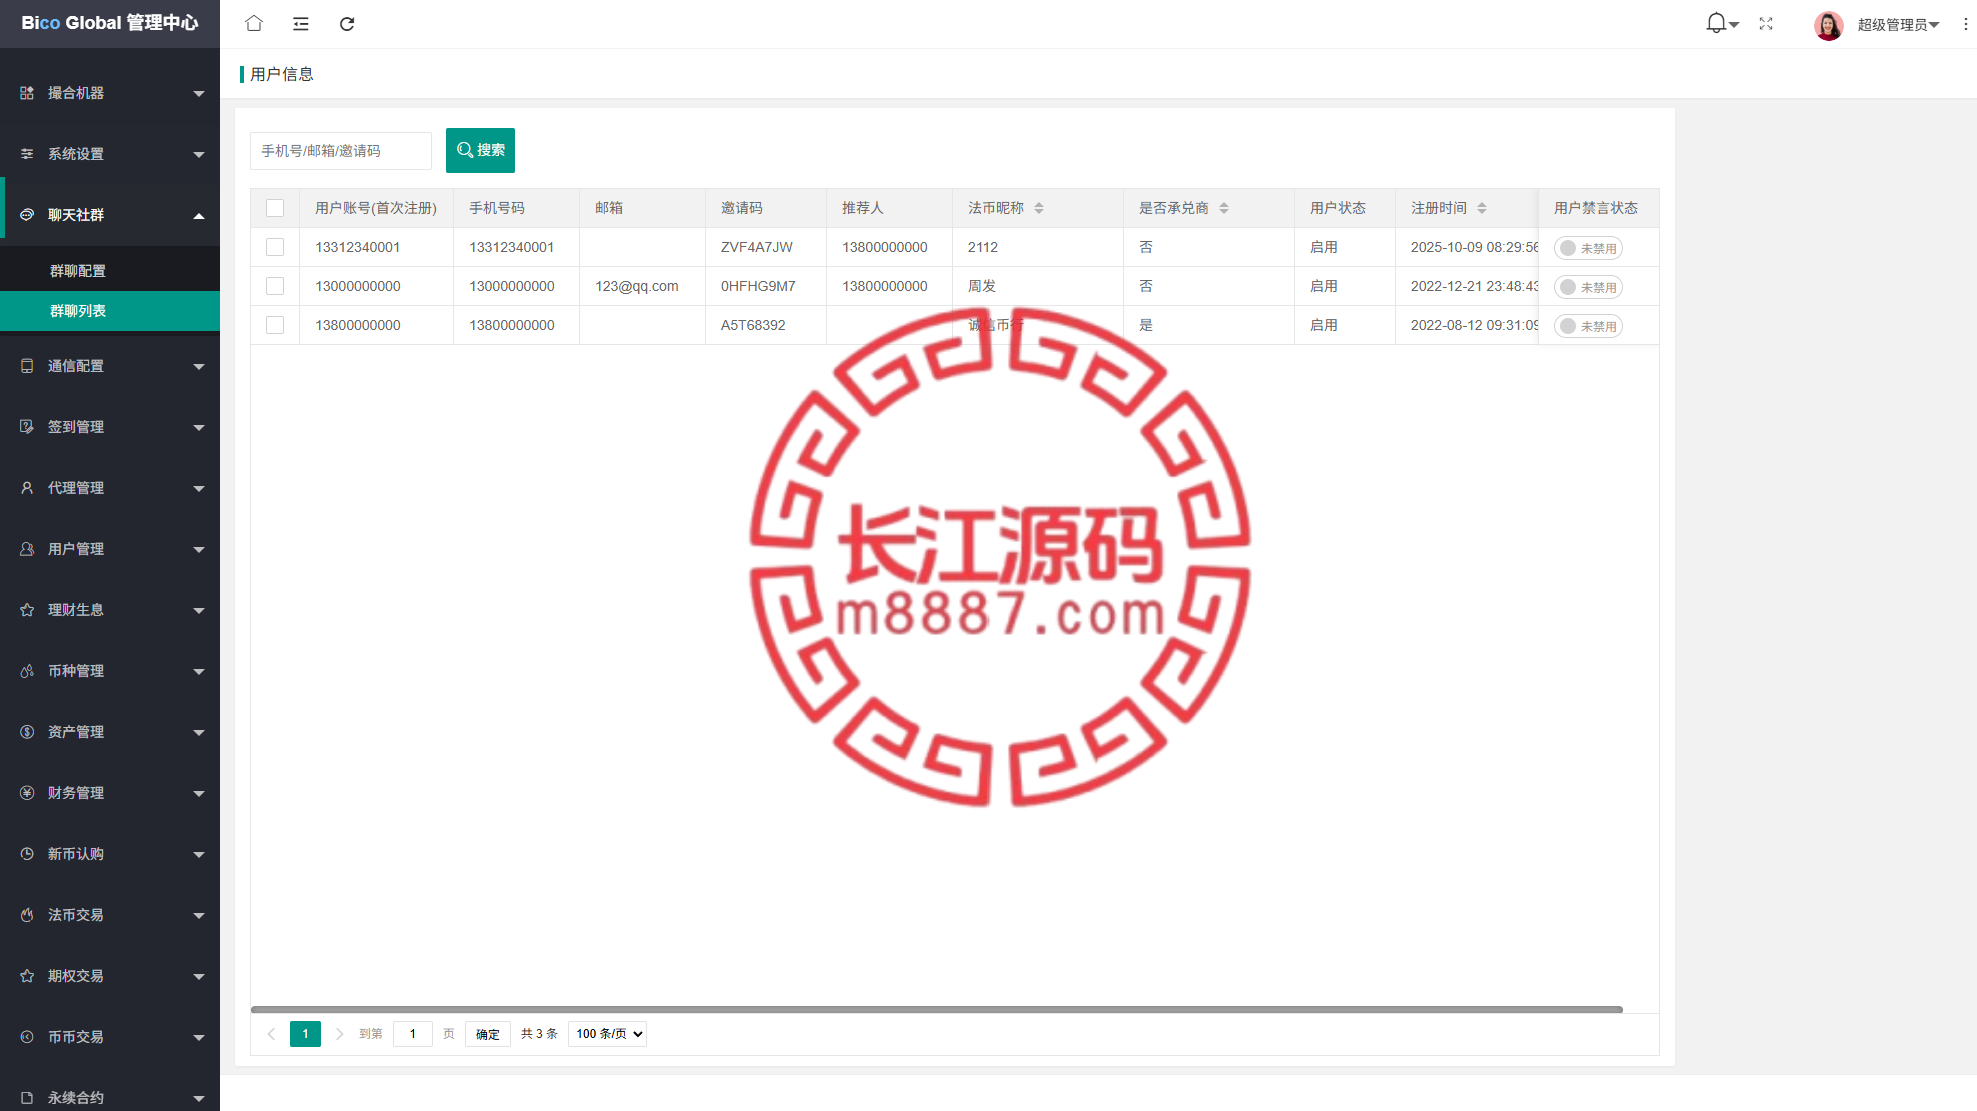Select the row for user 13800000000
The image size is (1977, 1111).
pos(275,325)
